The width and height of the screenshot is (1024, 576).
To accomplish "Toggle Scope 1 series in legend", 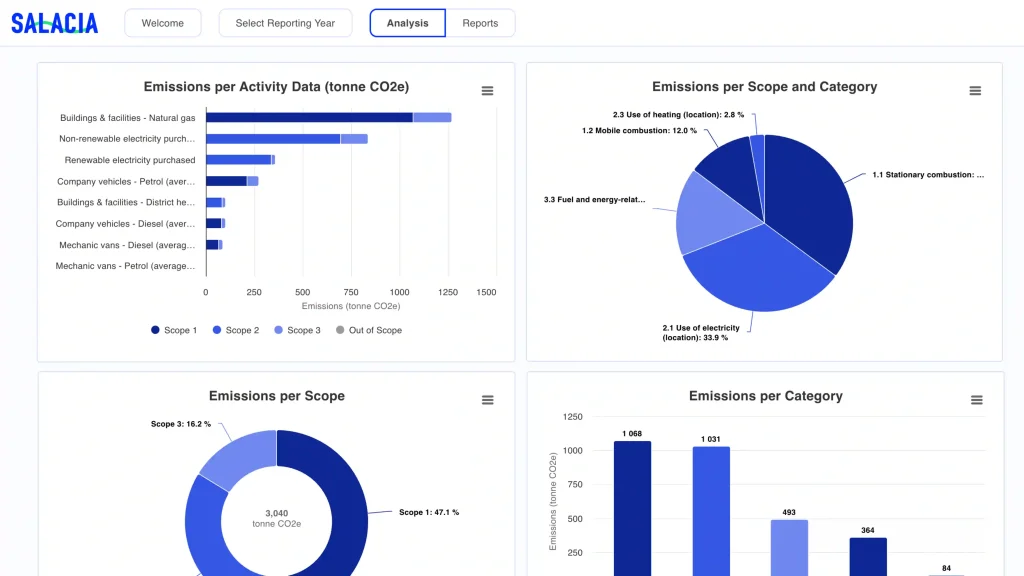I will [174, 330].
